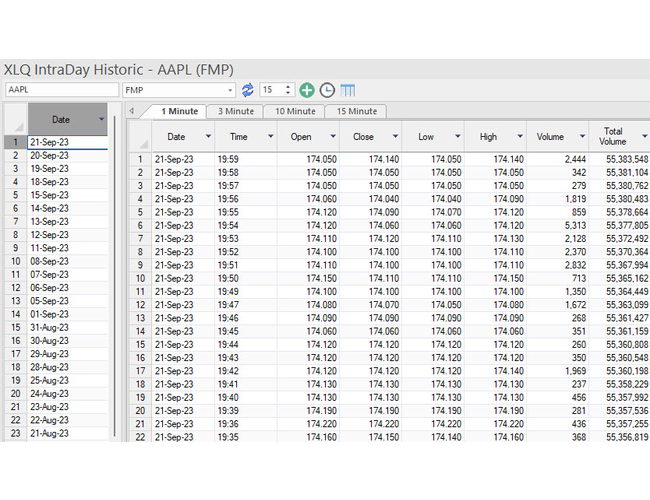
Task: Switch to the 10 Minute tab
Action: pos(295,111)
